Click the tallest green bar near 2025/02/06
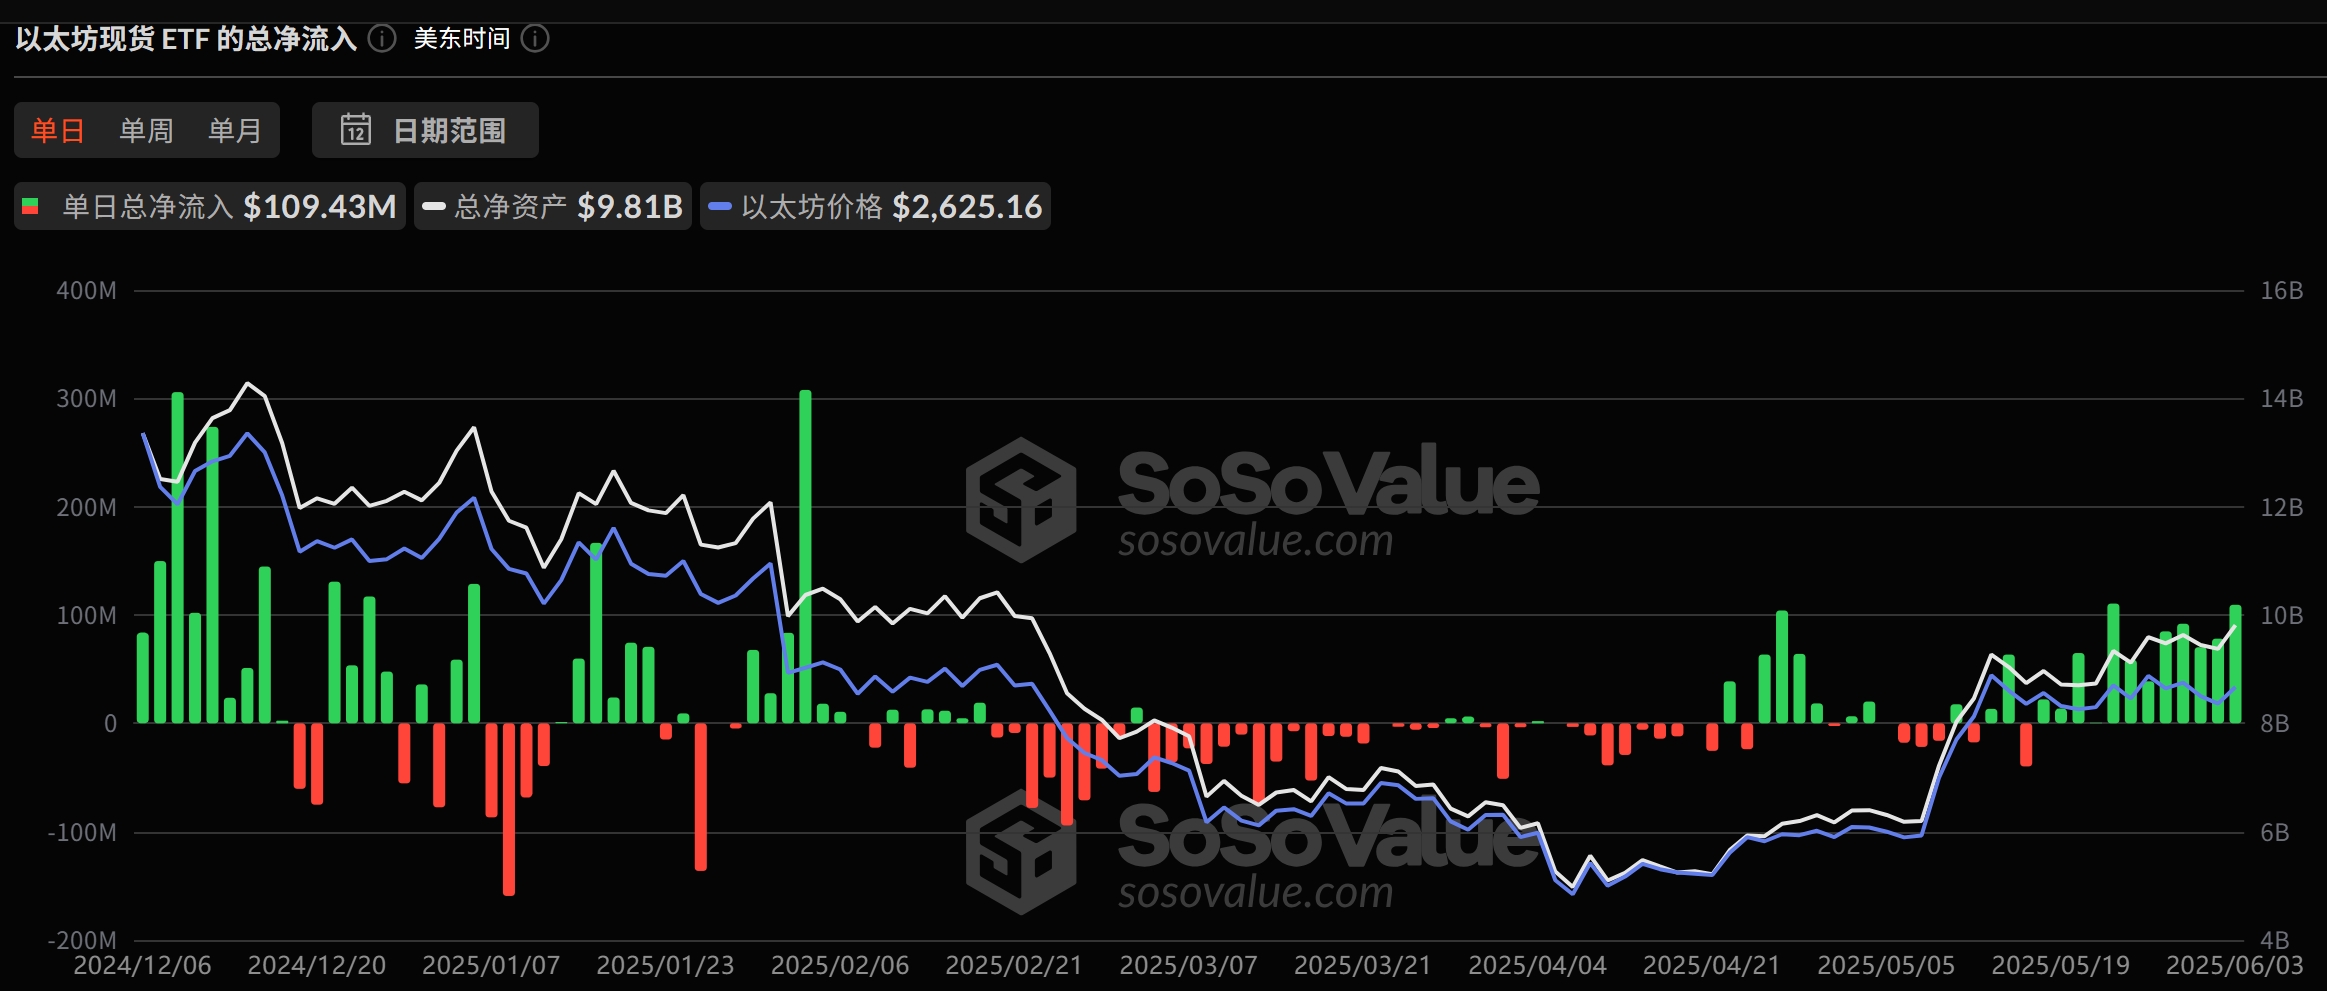 click(805, 555)
